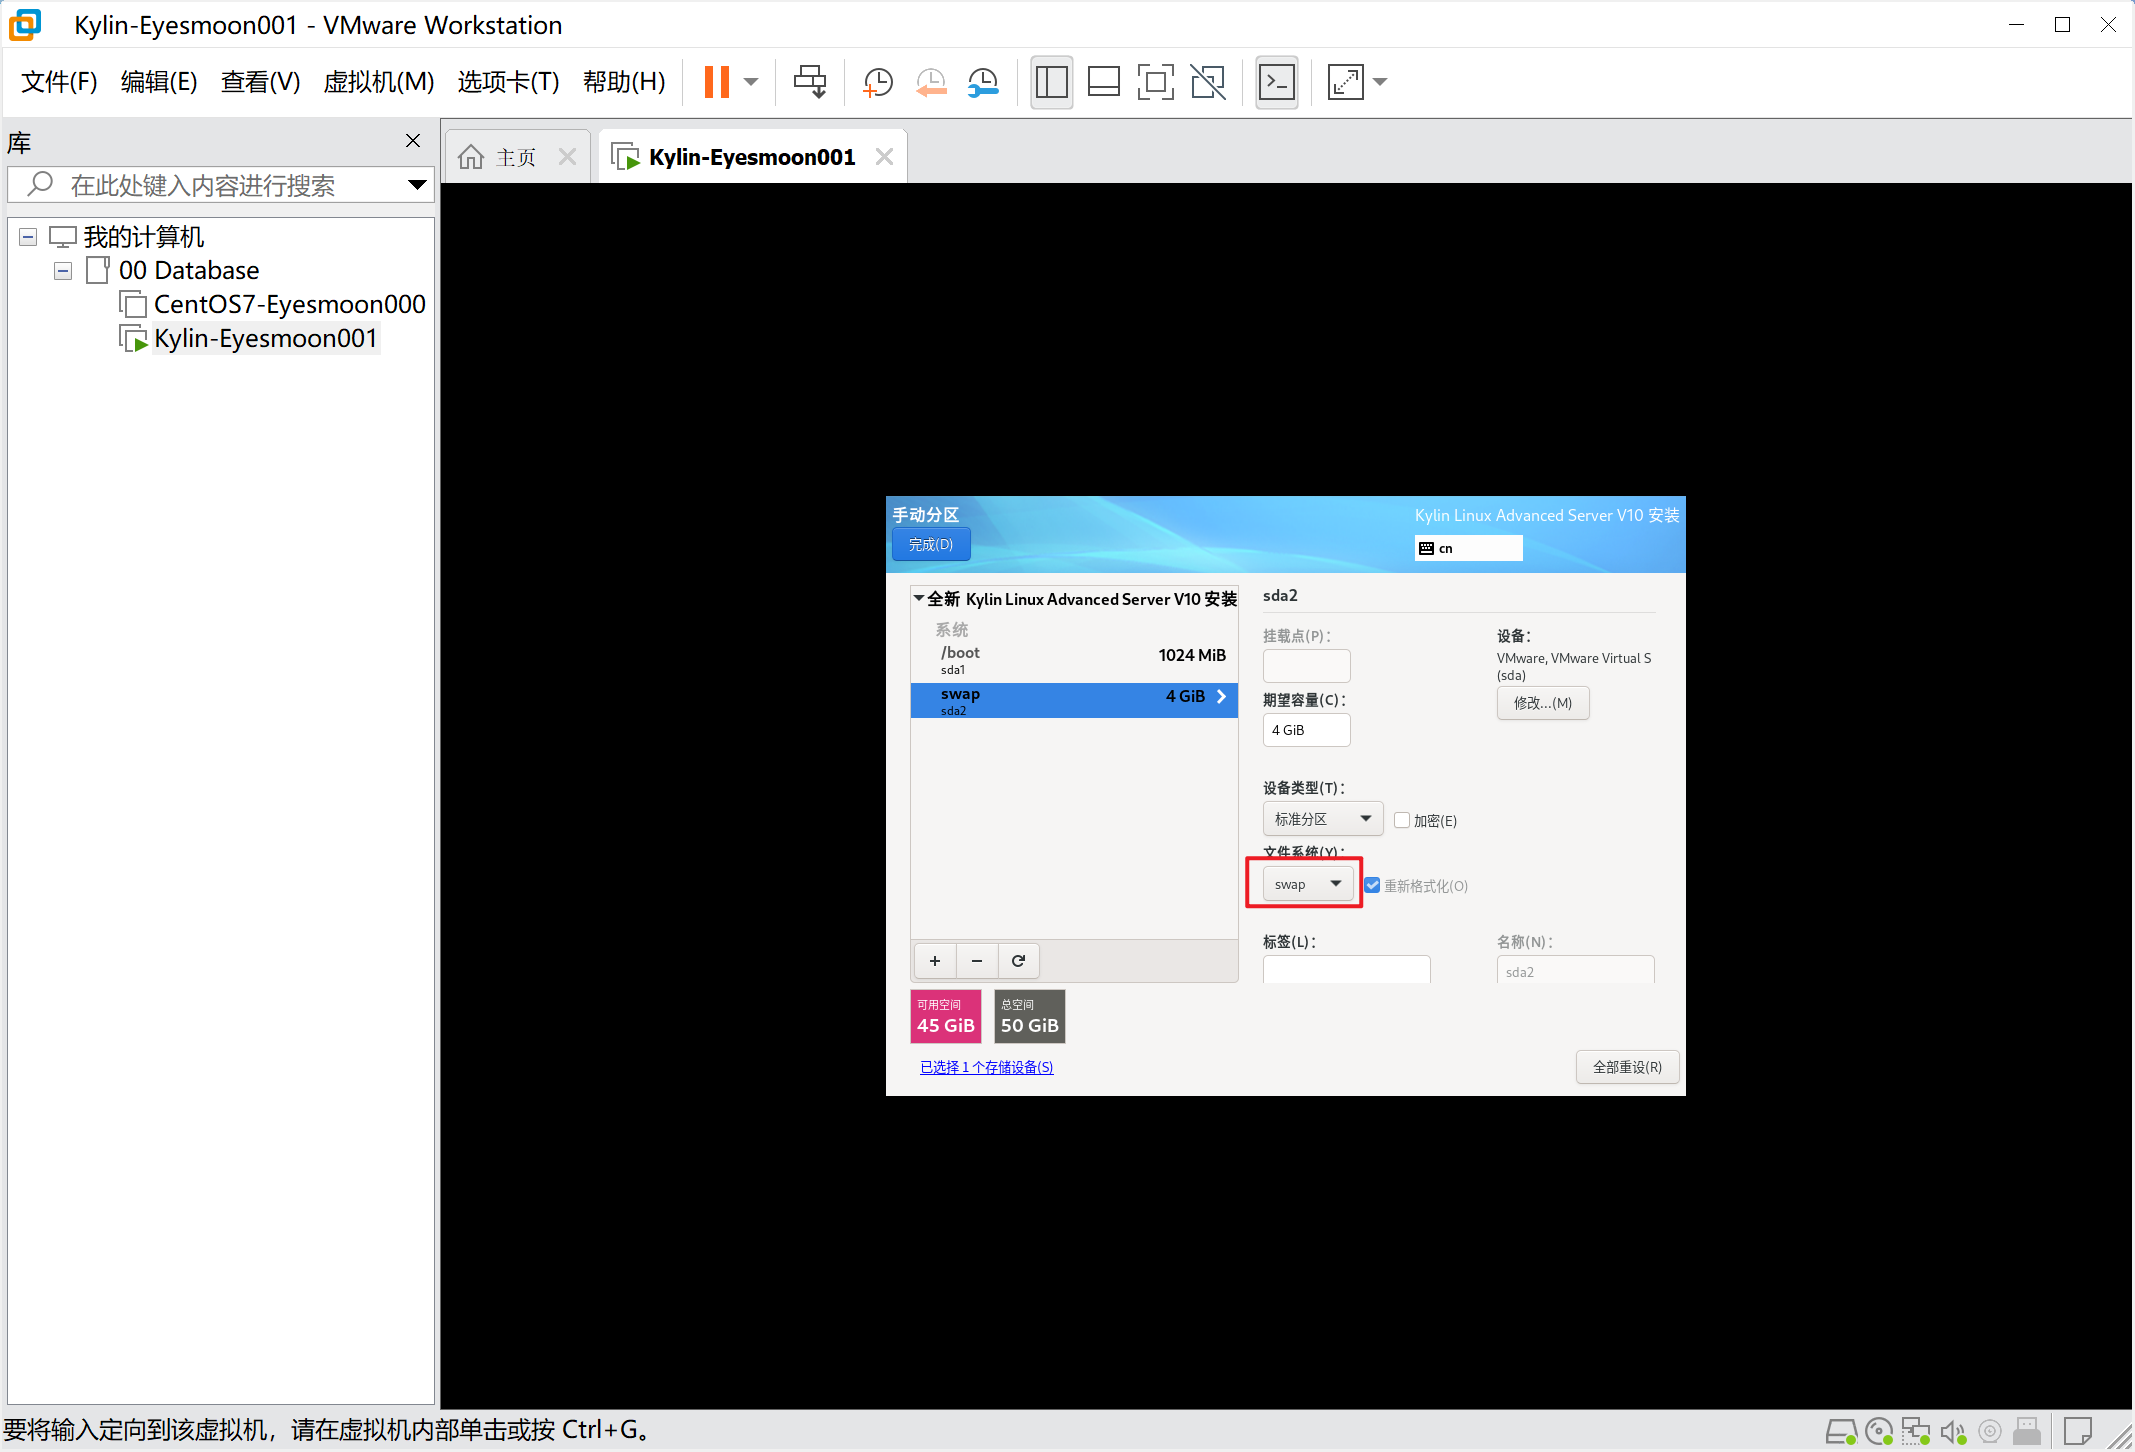Expand the 设备类型 标准分区 dropdown
Viewport: 2135px width, 1452px height.
pos(1322,818)
